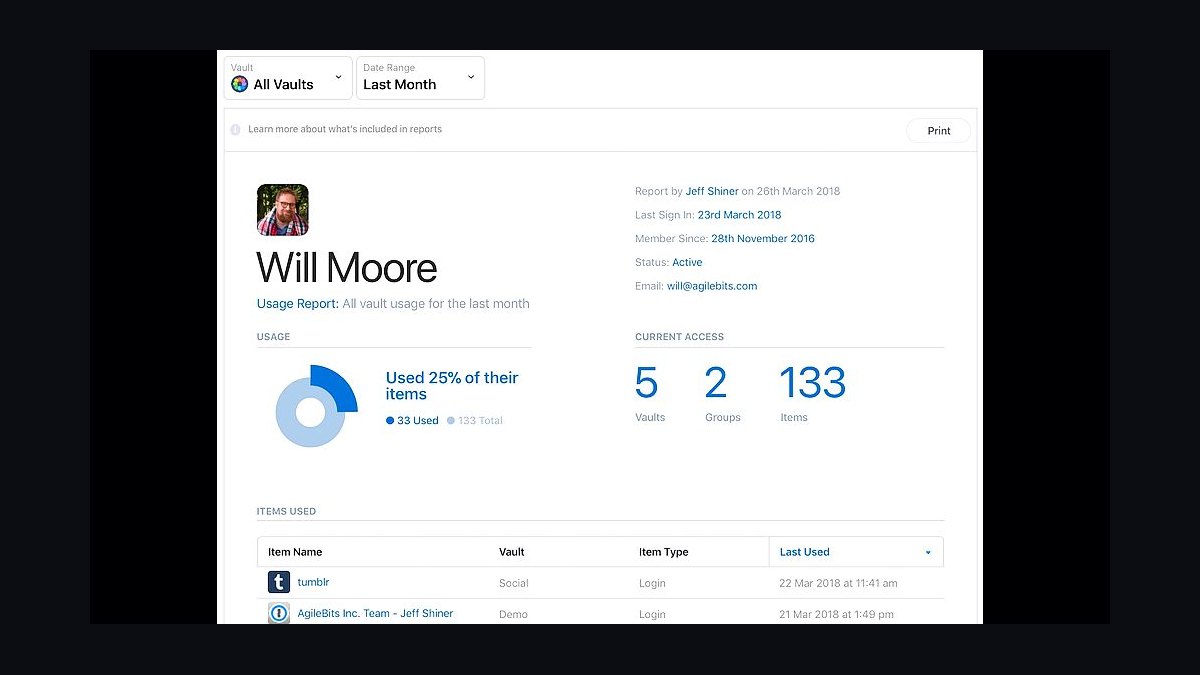Viewport: 1200px width, 675px height.
Task: Sort by the Last Used column
Action: [x=856, y=552]
